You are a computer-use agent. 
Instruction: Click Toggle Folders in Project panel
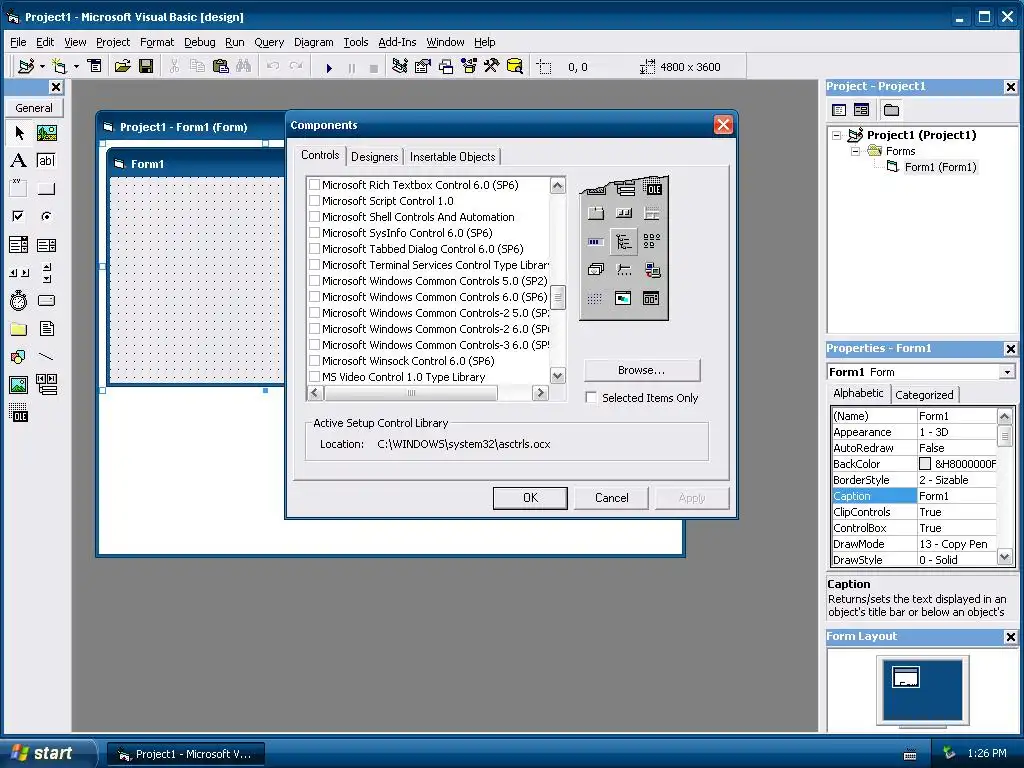(891, 110)
